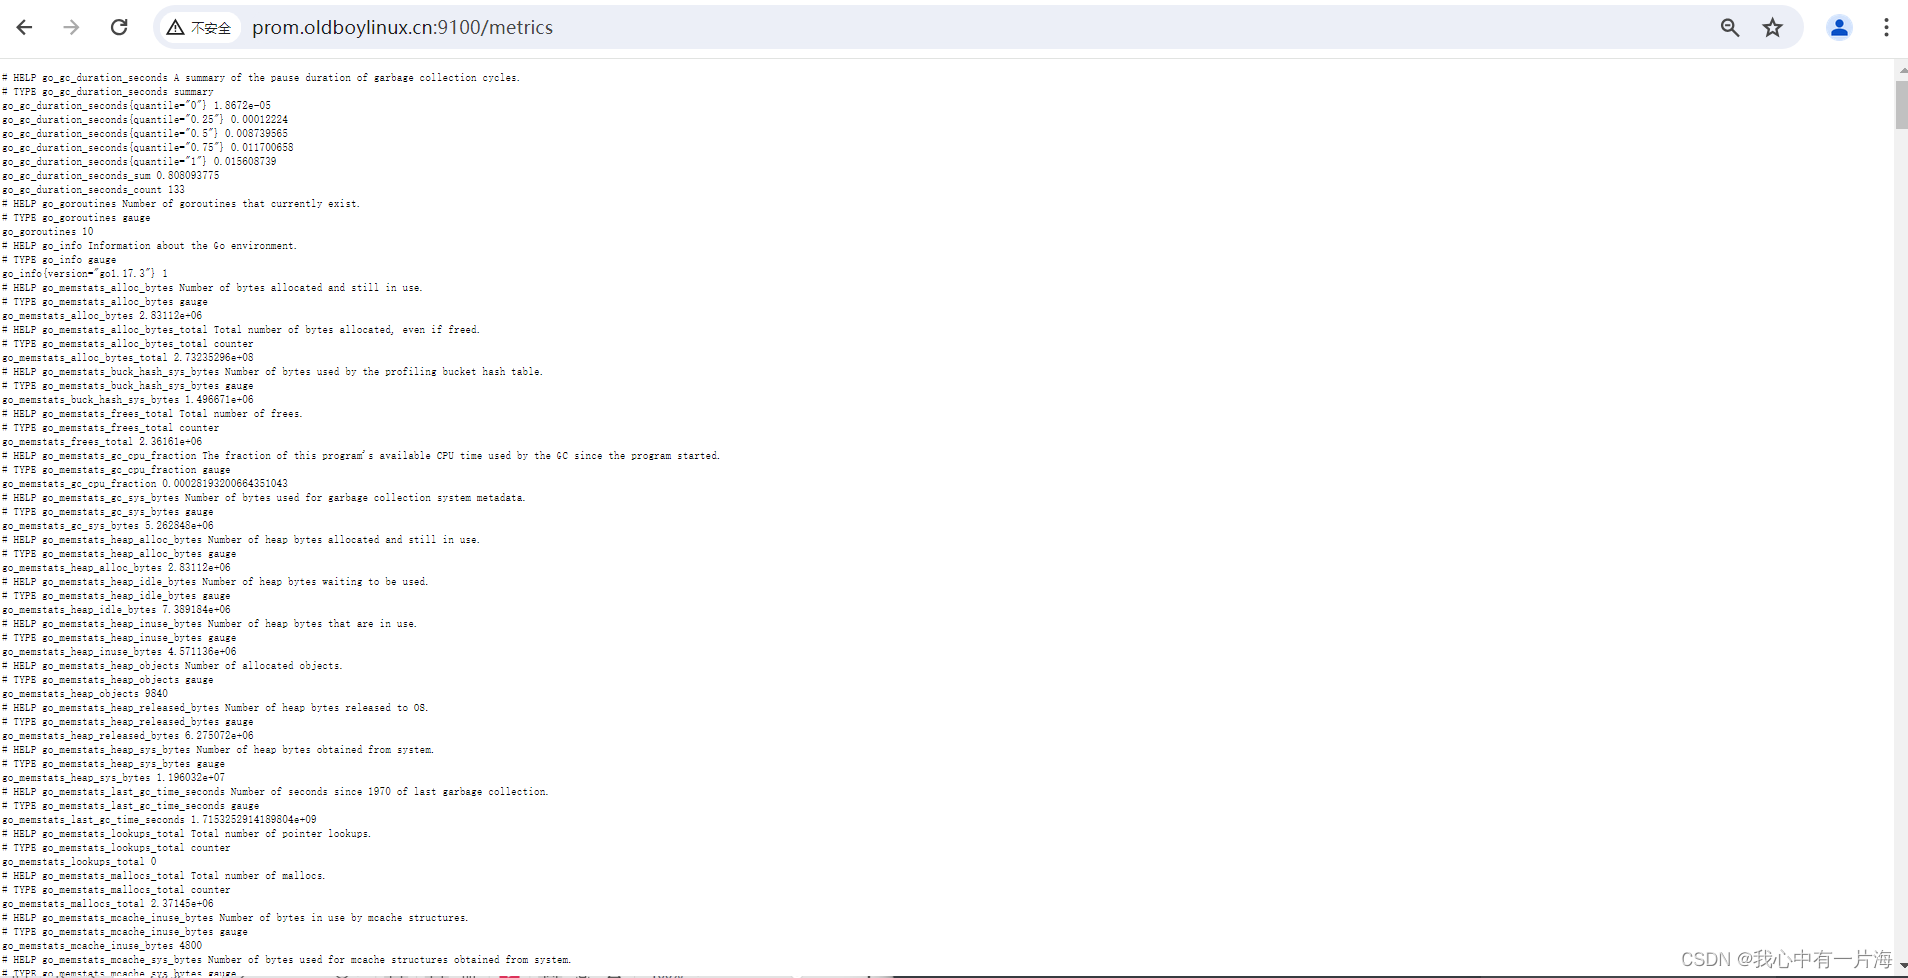Click the vertical scrollbar thumb
The width and height of the screenshot is (1908, 978).
click(x=1901, y=105)
